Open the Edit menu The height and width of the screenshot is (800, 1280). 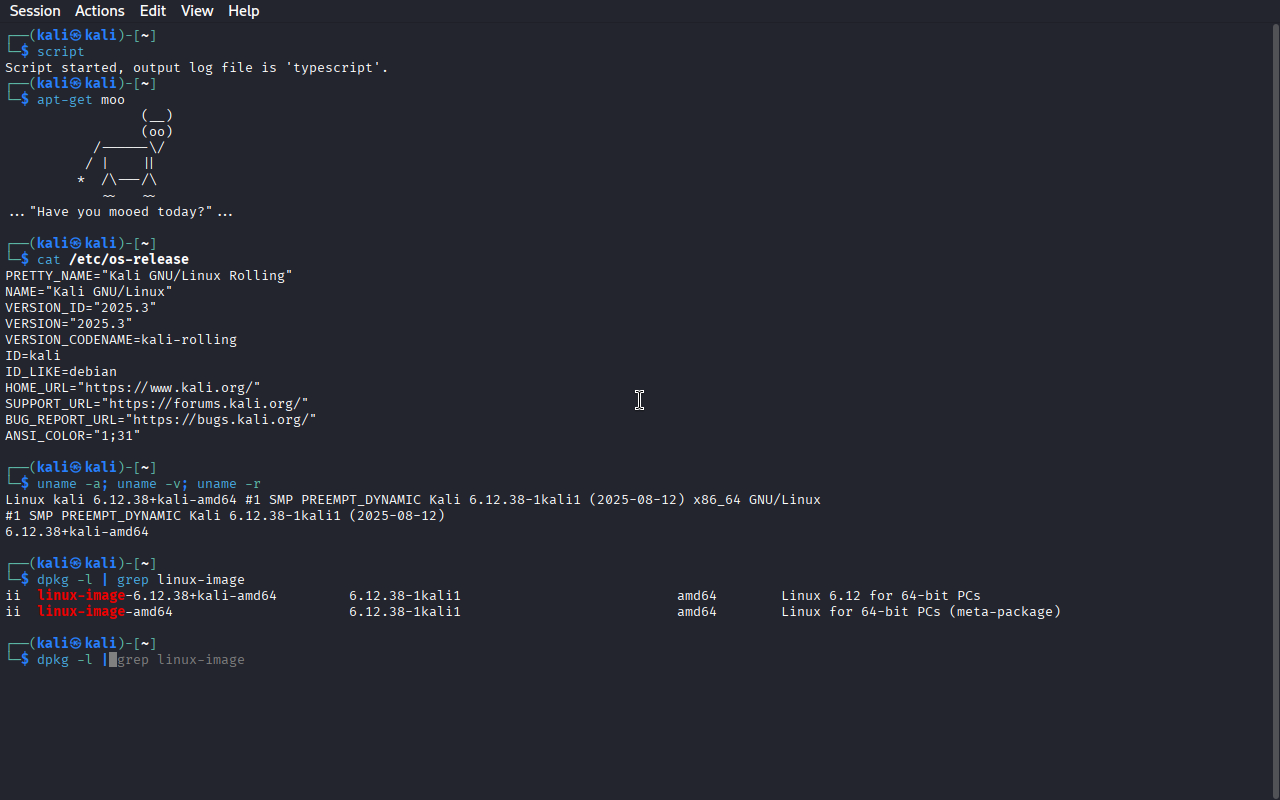(153, 11)
